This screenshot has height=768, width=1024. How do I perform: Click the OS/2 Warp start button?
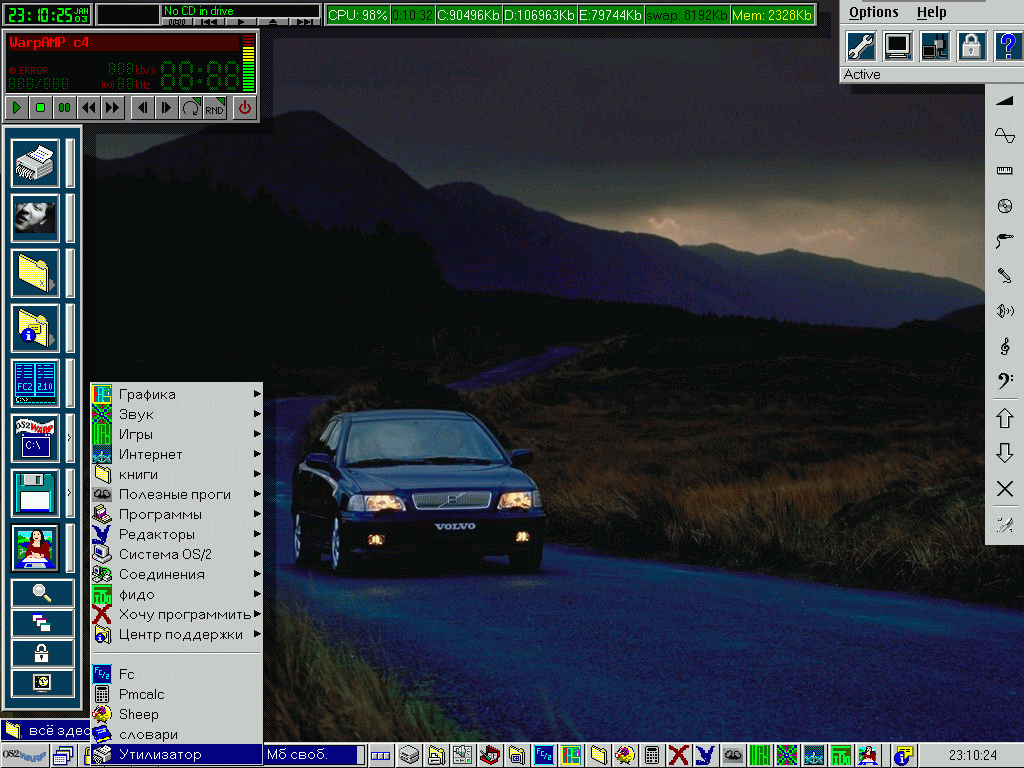tap(24, 756)
